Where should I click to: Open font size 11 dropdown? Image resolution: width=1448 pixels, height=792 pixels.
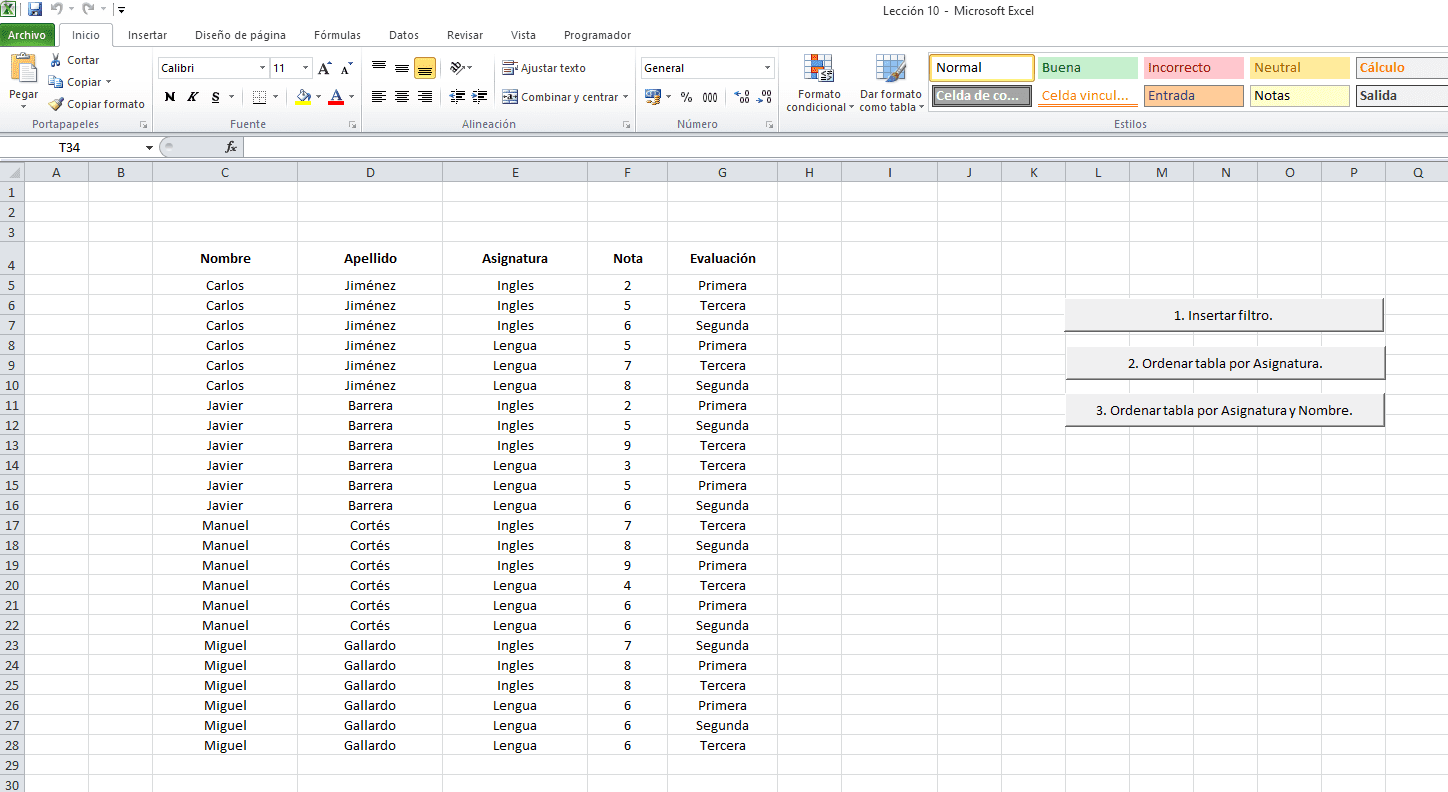click(305, 68)
